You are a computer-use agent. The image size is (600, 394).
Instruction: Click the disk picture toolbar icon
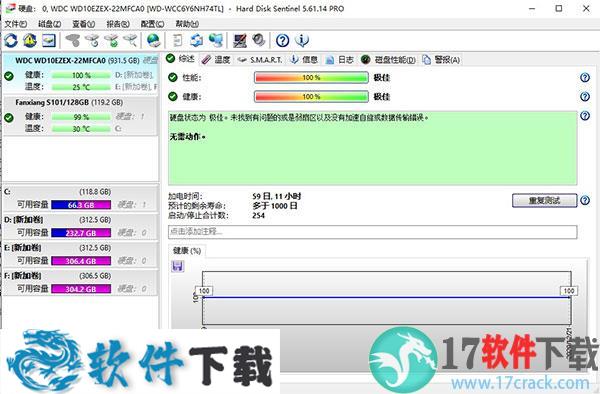49,40
